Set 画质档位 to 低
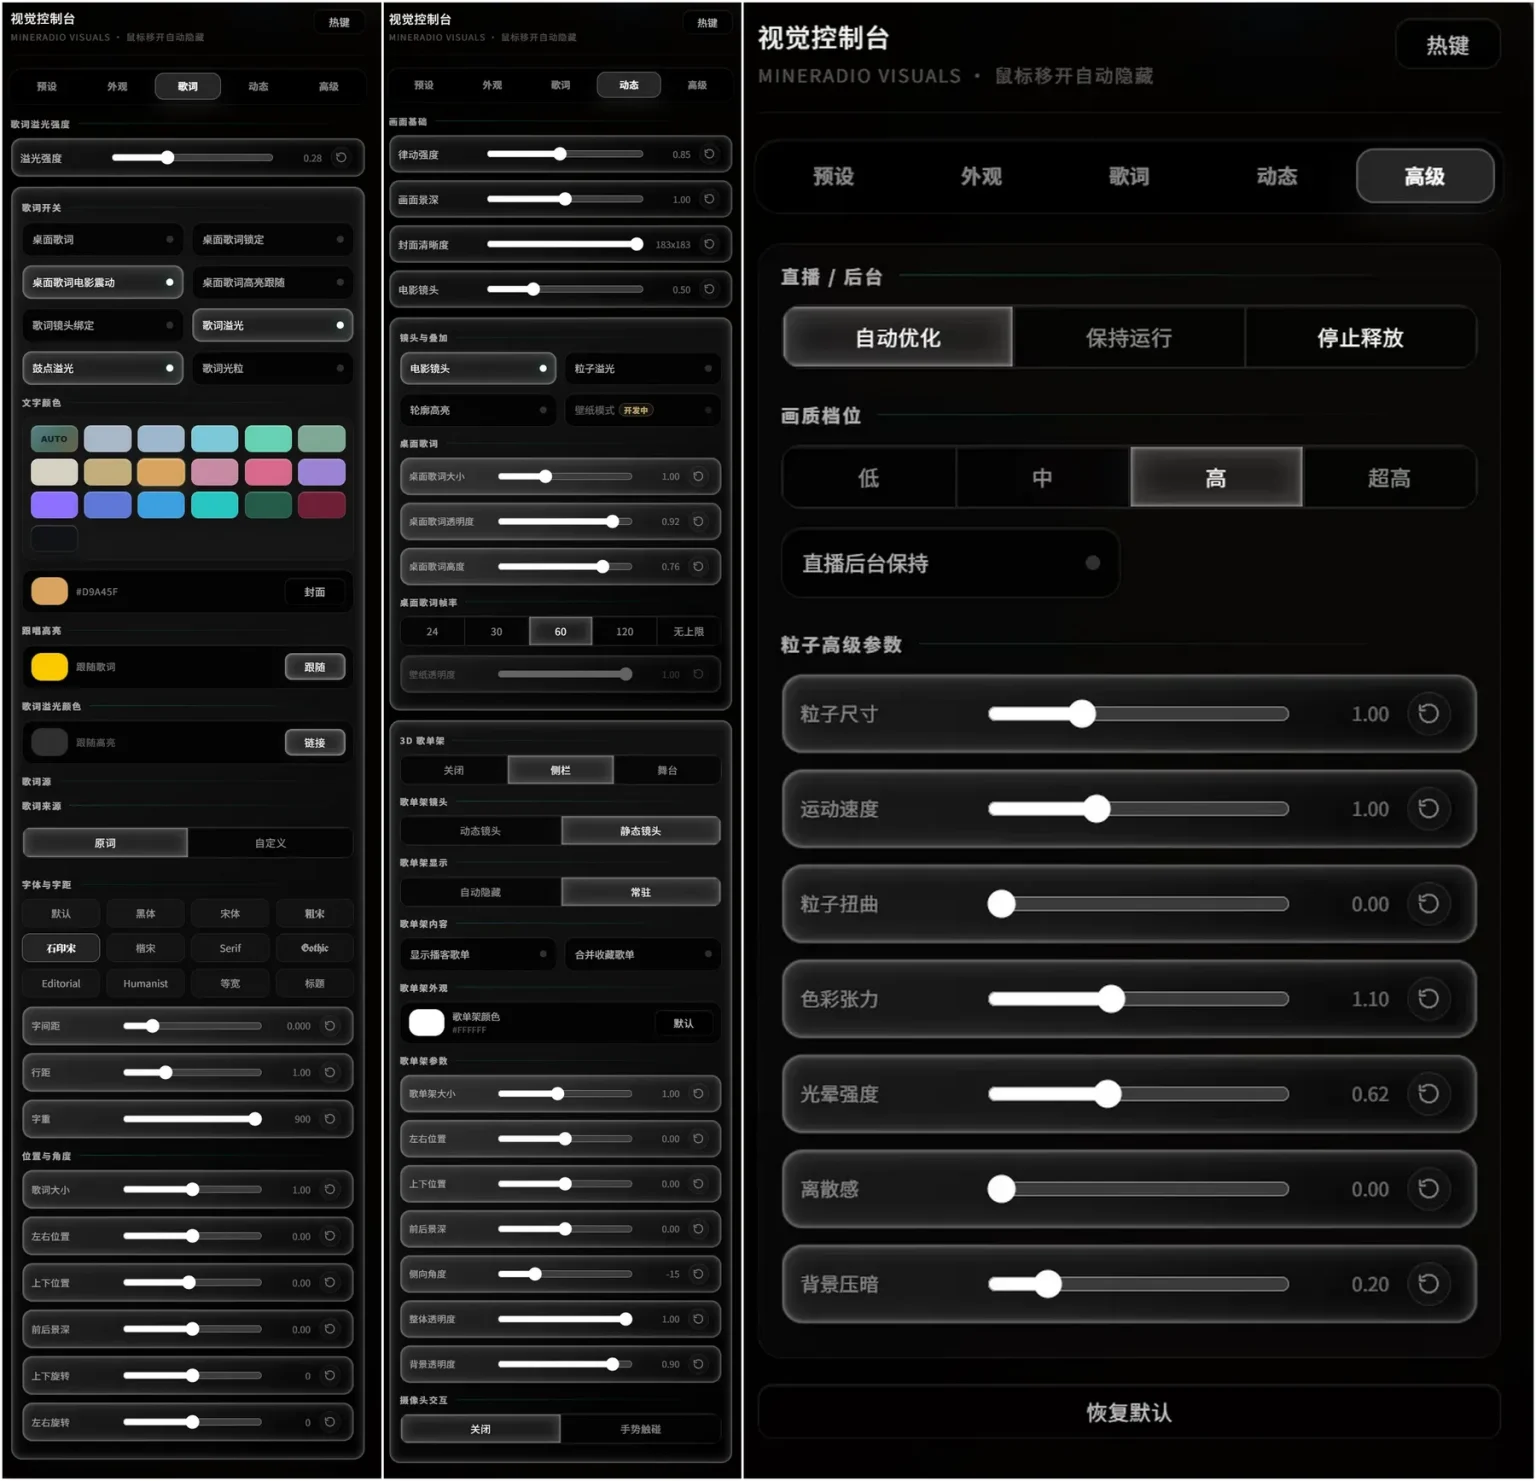This screenshot has width=1536, height=1481. (868, 478)
